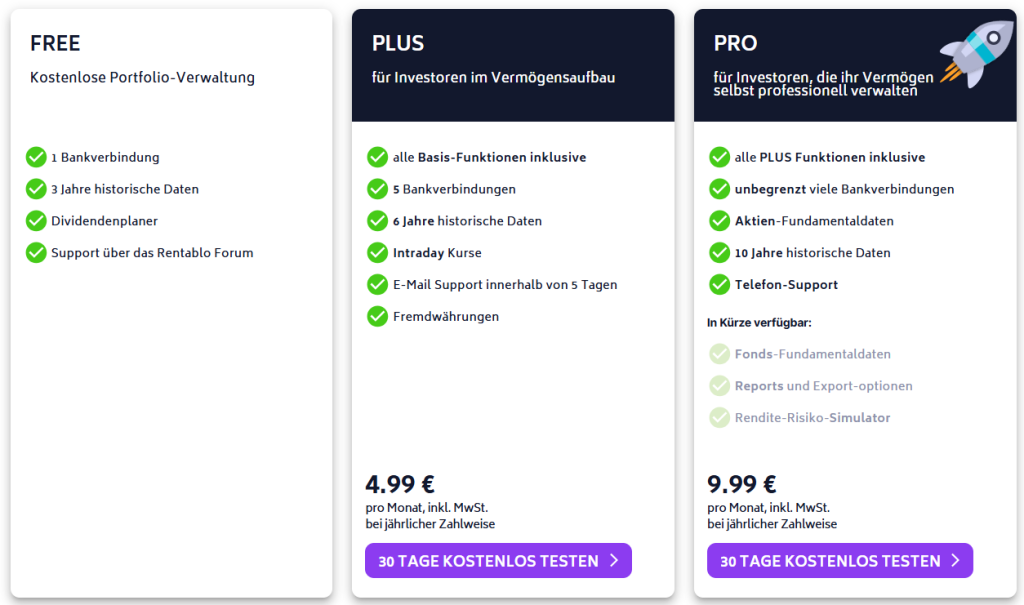
Task: Click the checkmark next to Fremdwährungen
Action: [x=377, y=317]
